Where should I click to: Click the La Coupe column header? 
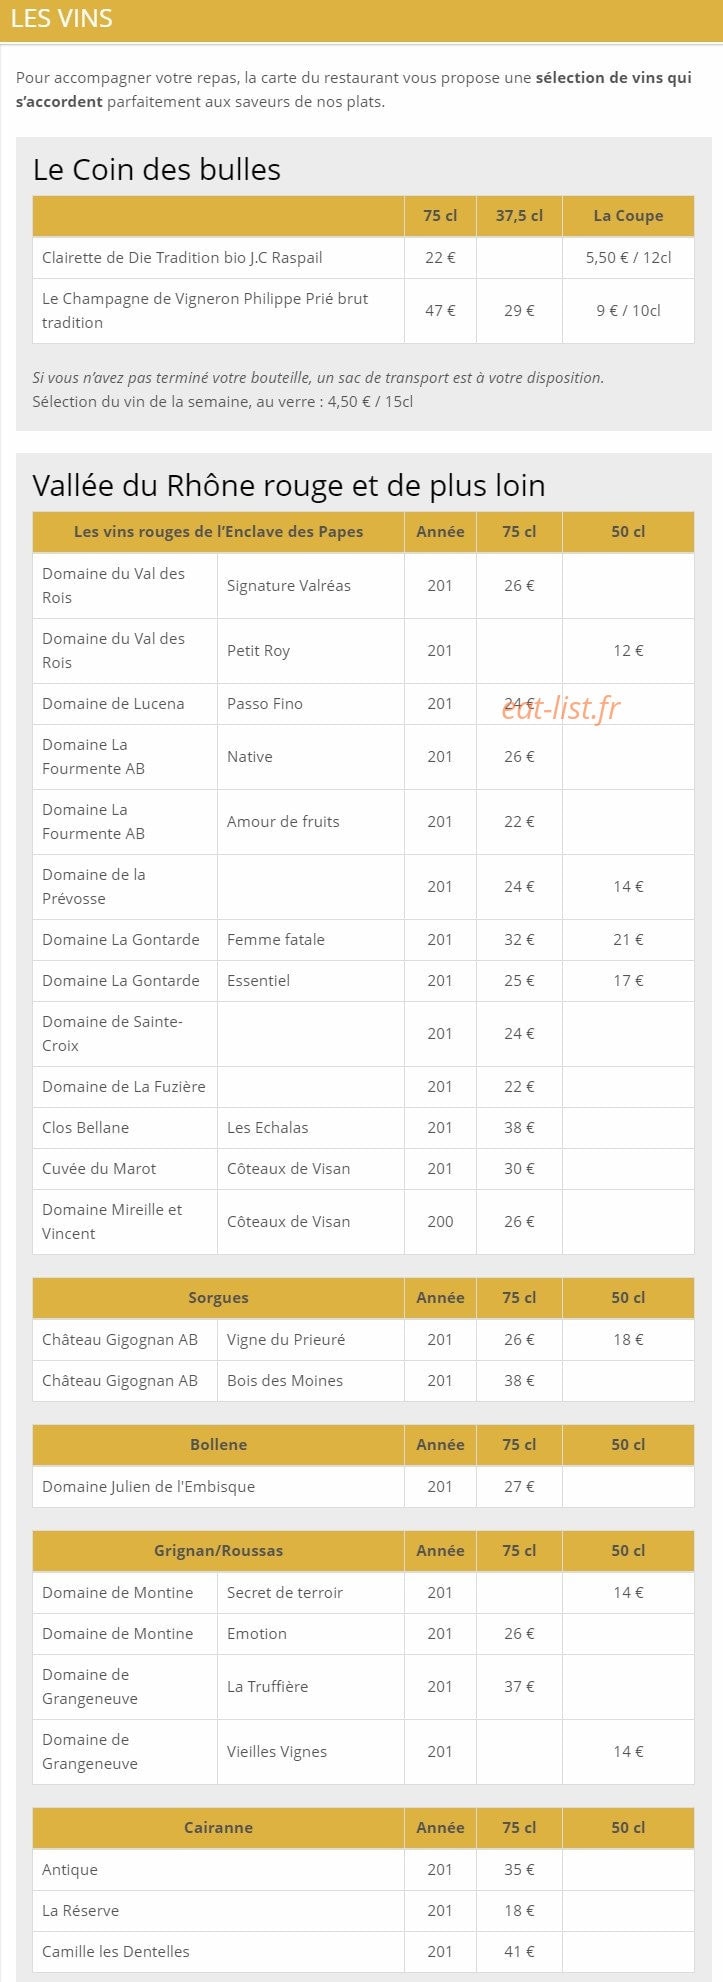pos(628,216)
